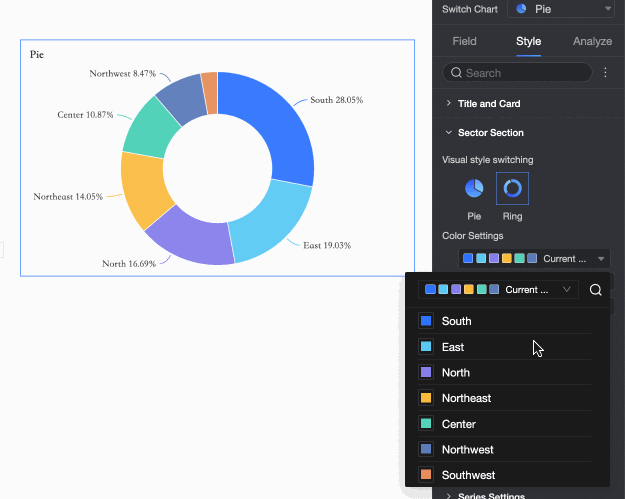Image resolution: width=625 pixels, height=499 pixels.
Task: Select the Ring visual style icon
Action: 512,188
